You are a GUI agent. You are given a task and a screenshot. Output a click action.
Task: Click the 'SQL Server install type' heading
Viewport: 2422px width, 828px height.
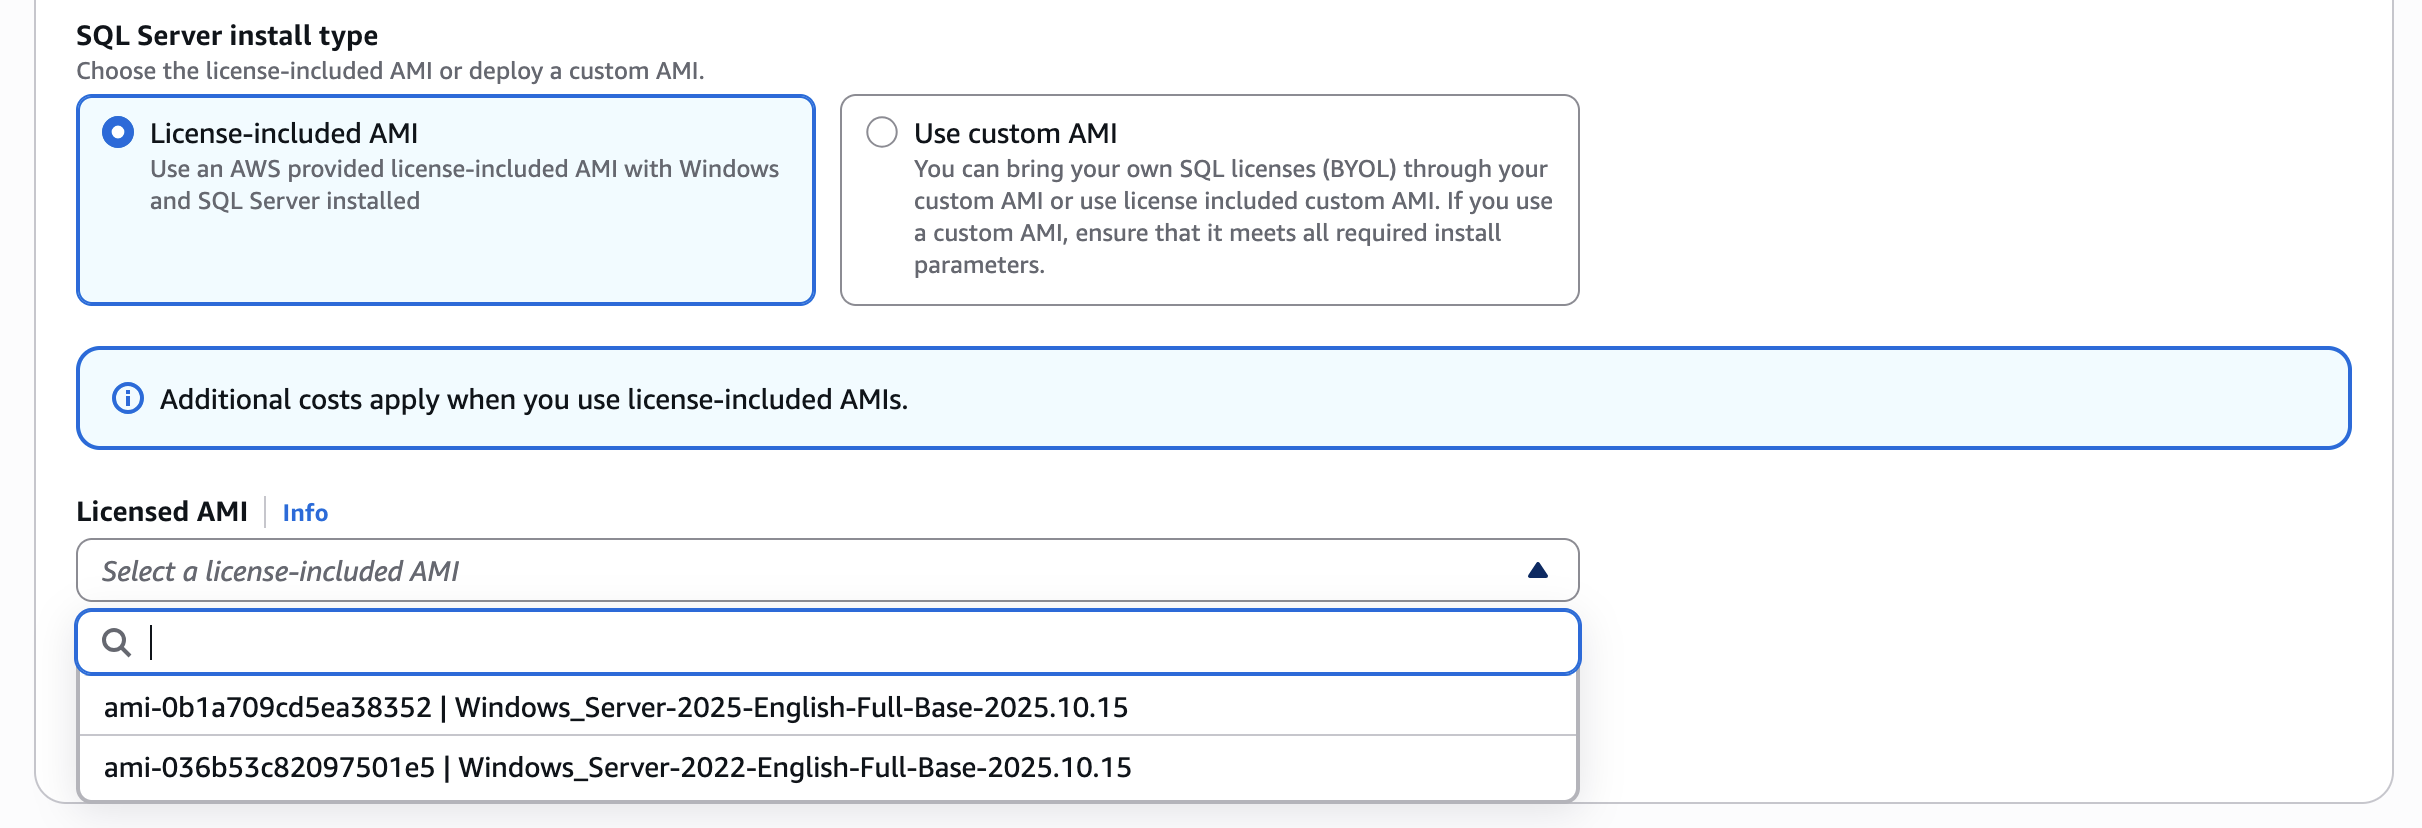tap(227, 35)
